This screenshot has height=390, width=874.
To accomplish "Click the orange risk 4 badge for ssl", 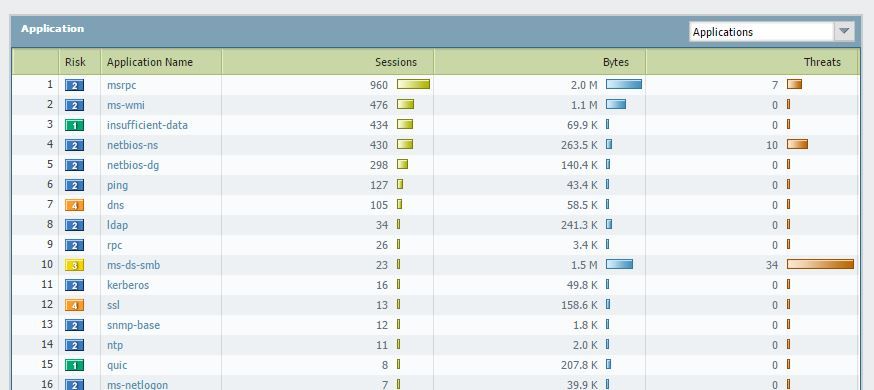I will (x=74, y=305).
